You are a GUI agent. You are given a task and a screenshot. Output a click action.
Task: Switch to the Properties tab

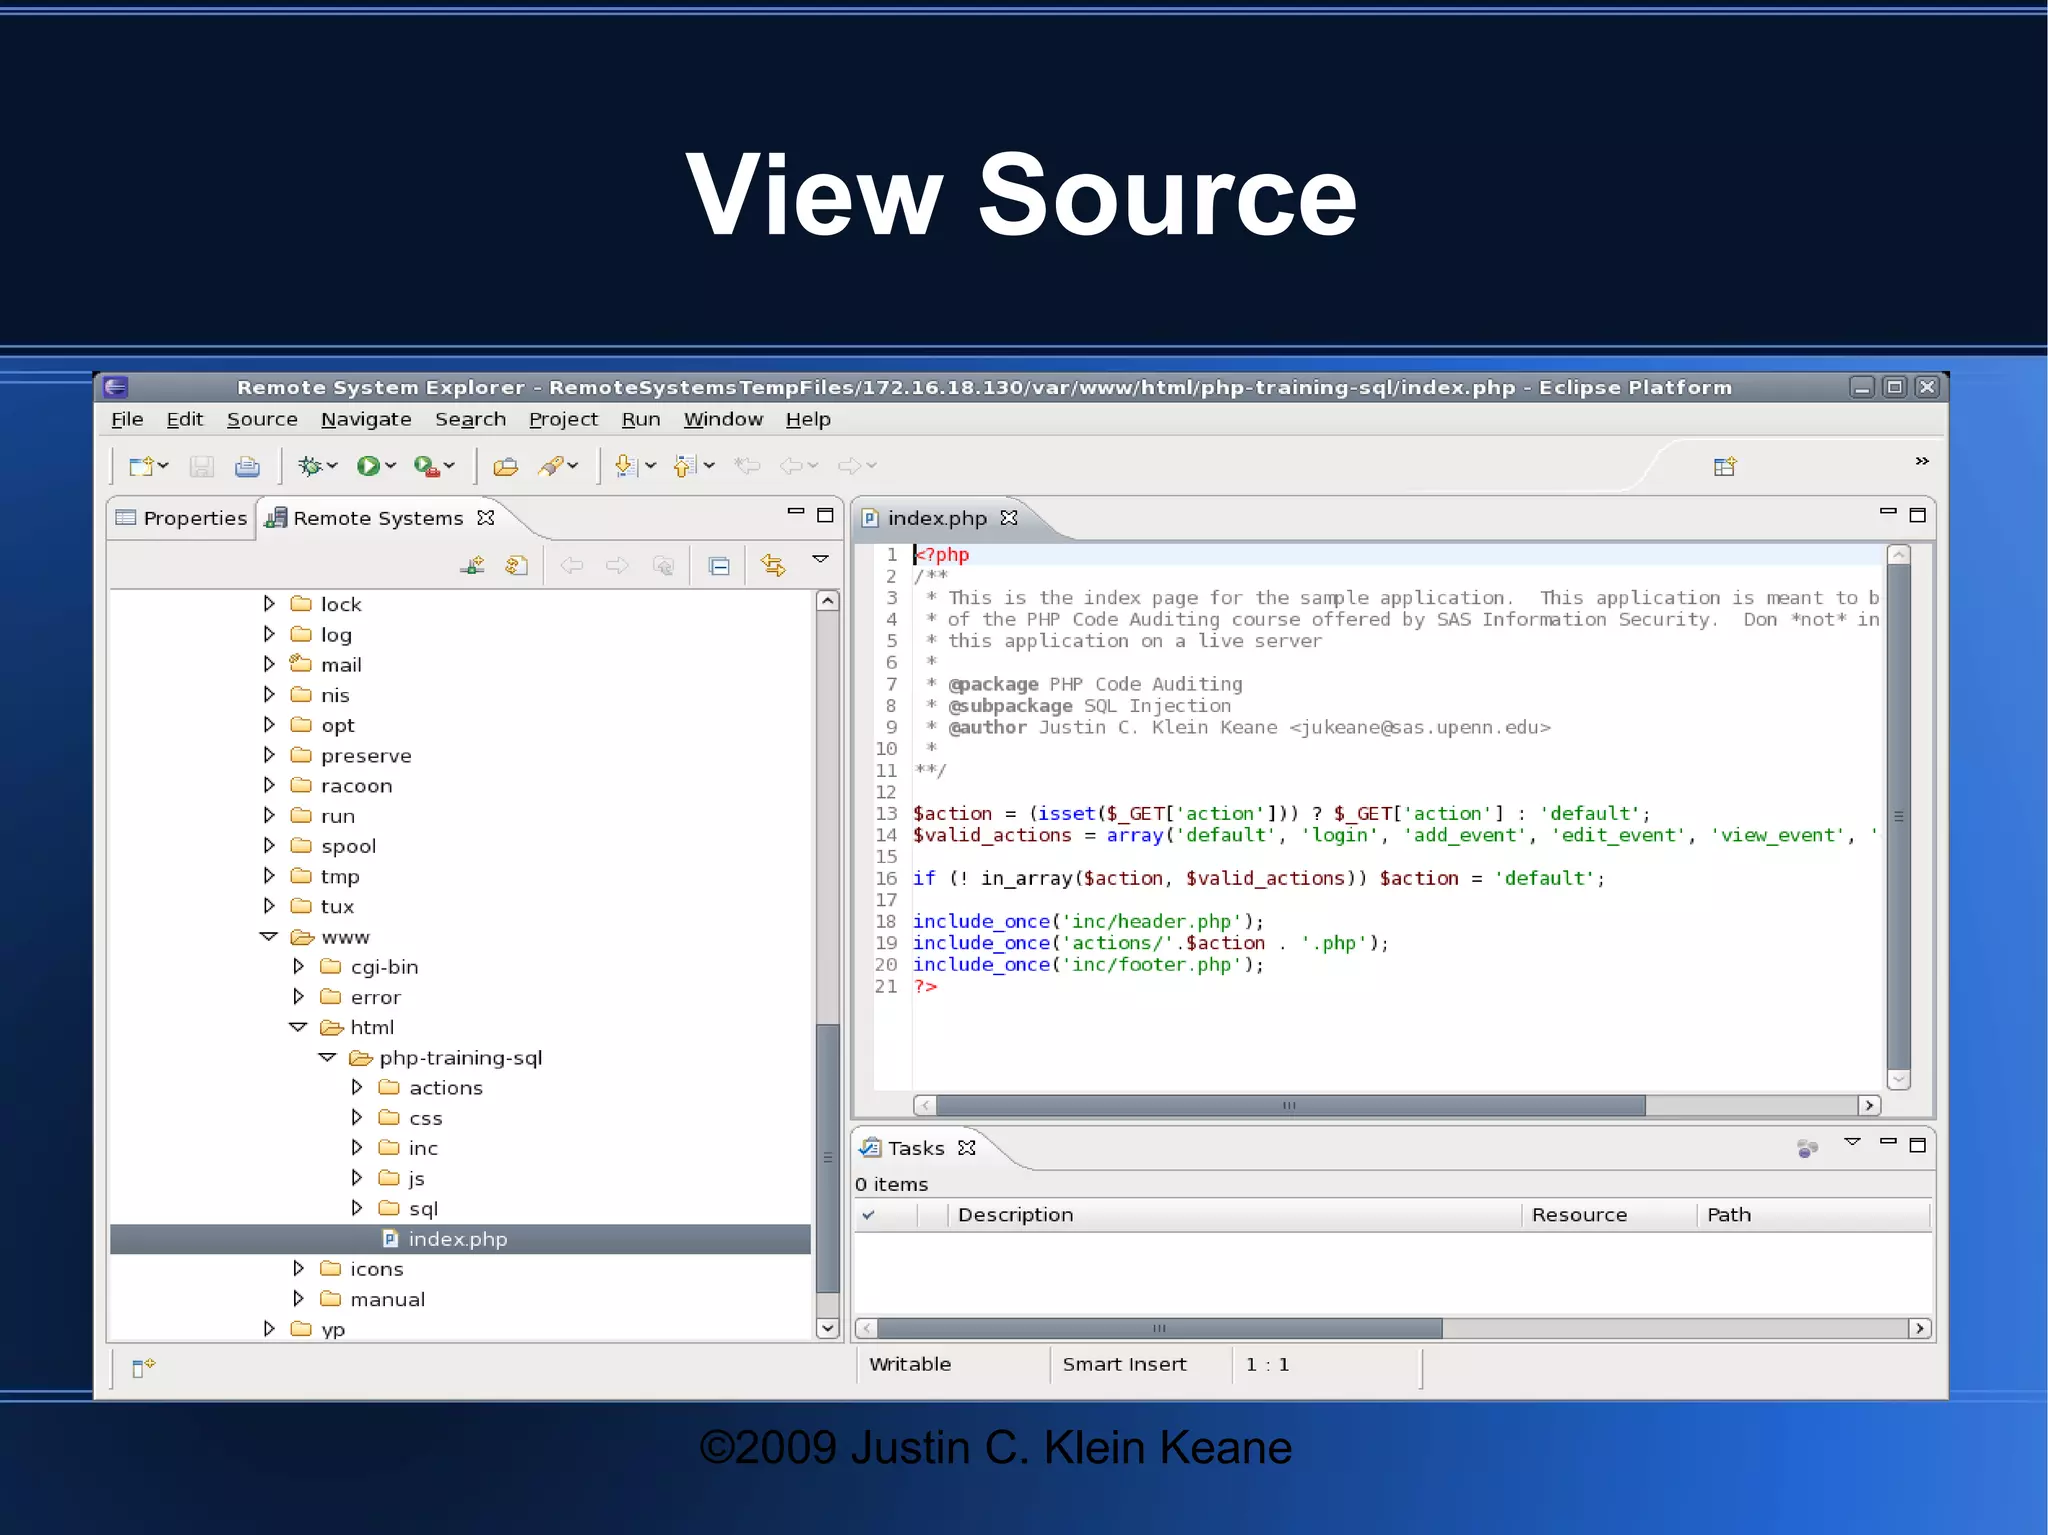(x=181, y=518)
